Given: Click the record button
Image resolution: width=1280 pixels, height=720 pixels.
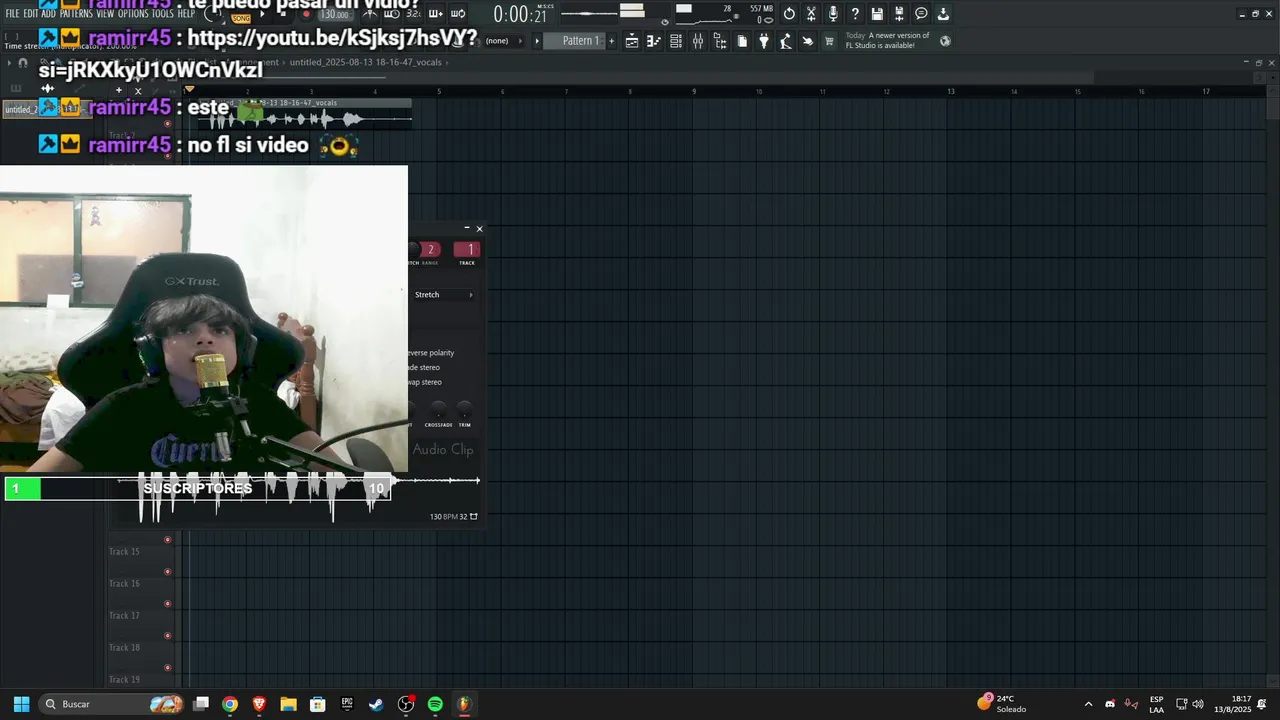Looking at the screenshot, I should point(306,14).
